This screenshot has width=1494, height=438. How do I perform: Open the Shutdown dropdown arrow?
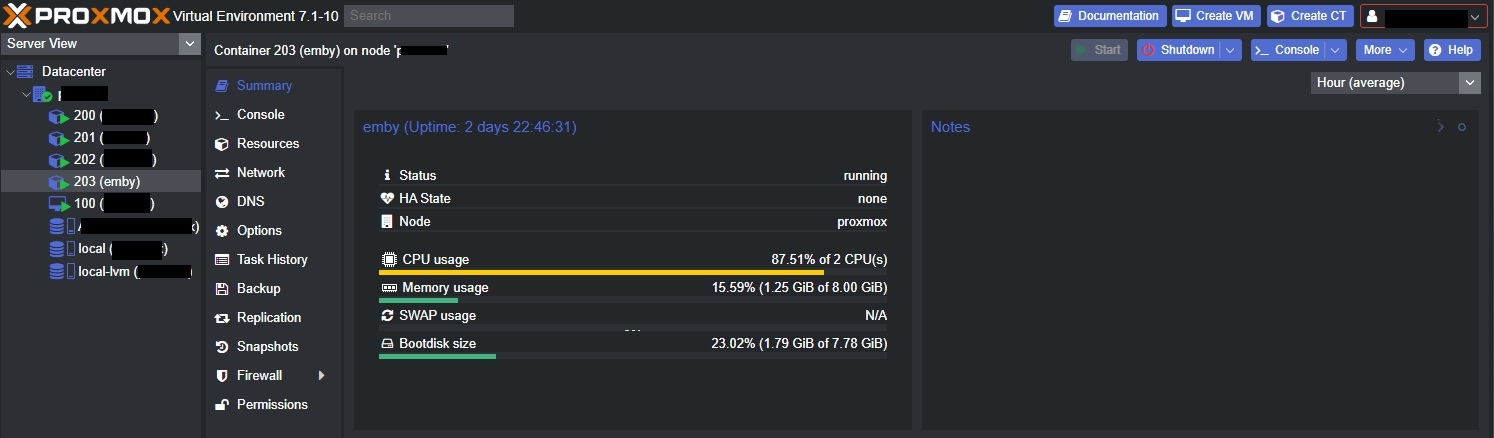click(x=1231, y=50)
